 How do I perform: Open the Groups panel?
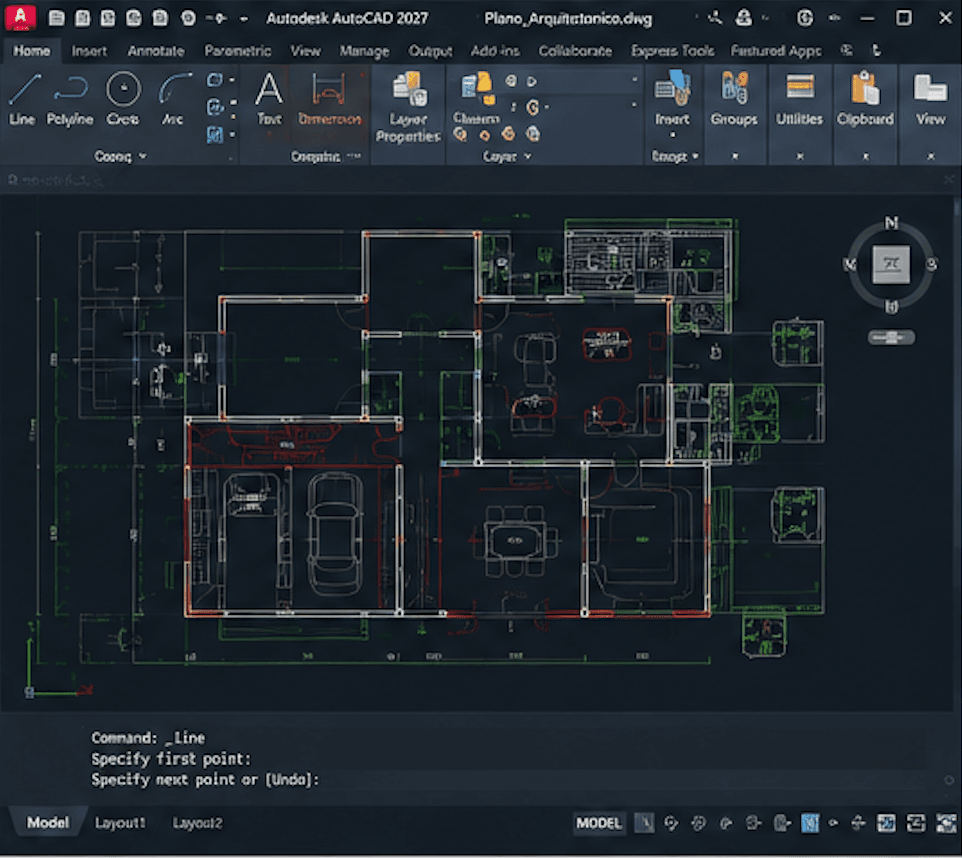coord(734,98)
